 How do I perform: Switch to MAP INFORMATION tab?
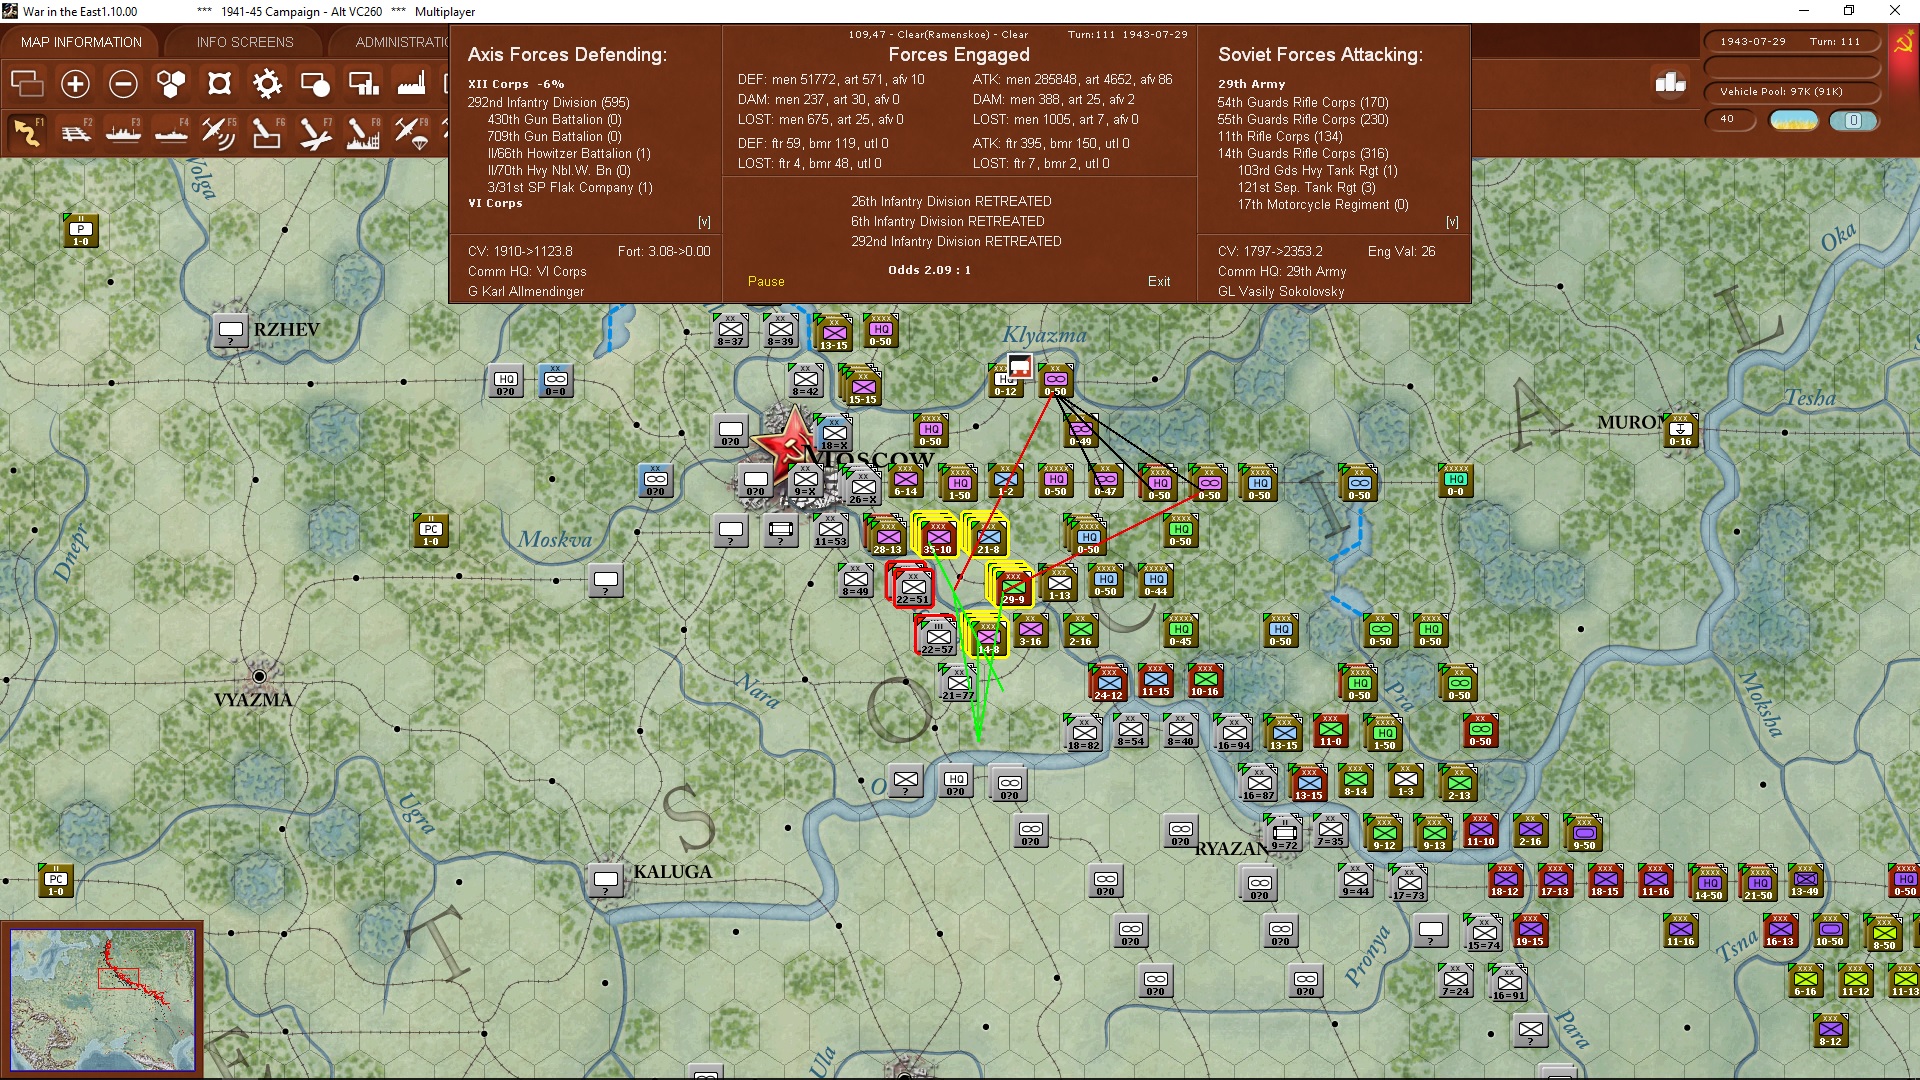click(x=81, y=42)
